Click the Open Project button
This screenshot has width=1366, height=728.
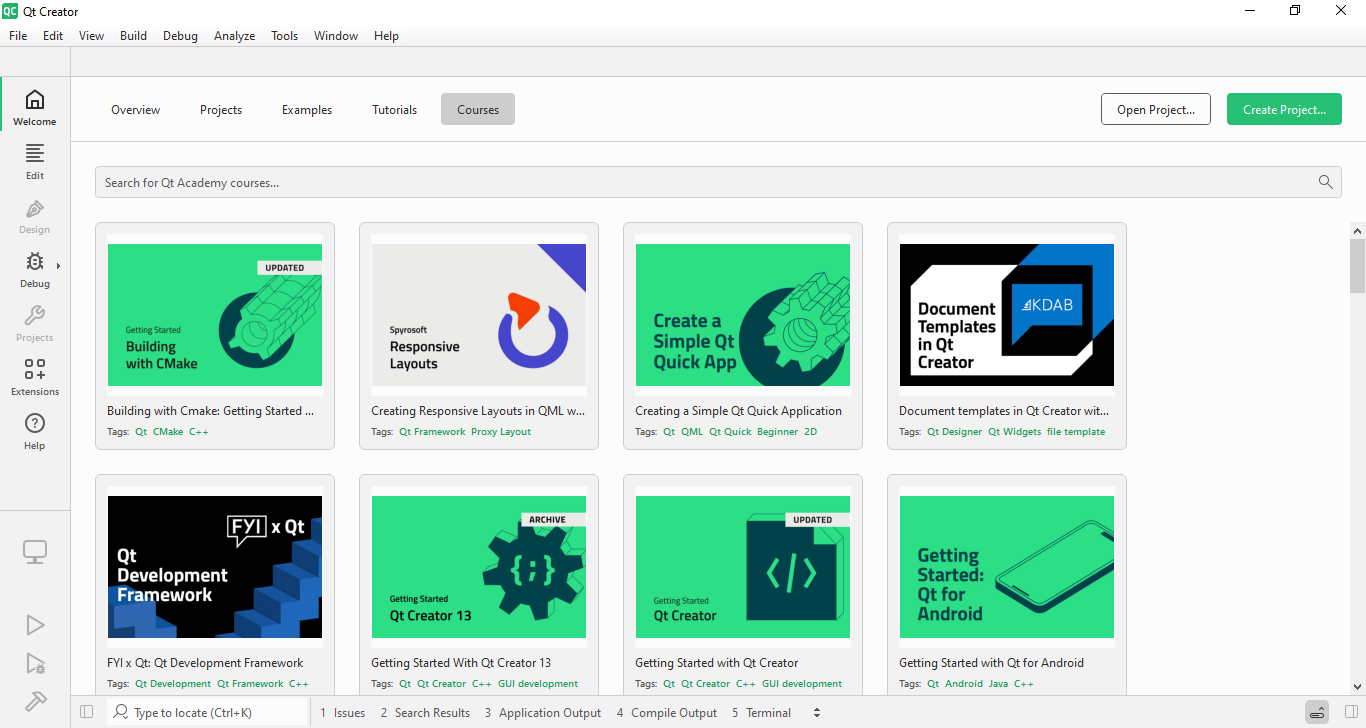pos(1155,110)
